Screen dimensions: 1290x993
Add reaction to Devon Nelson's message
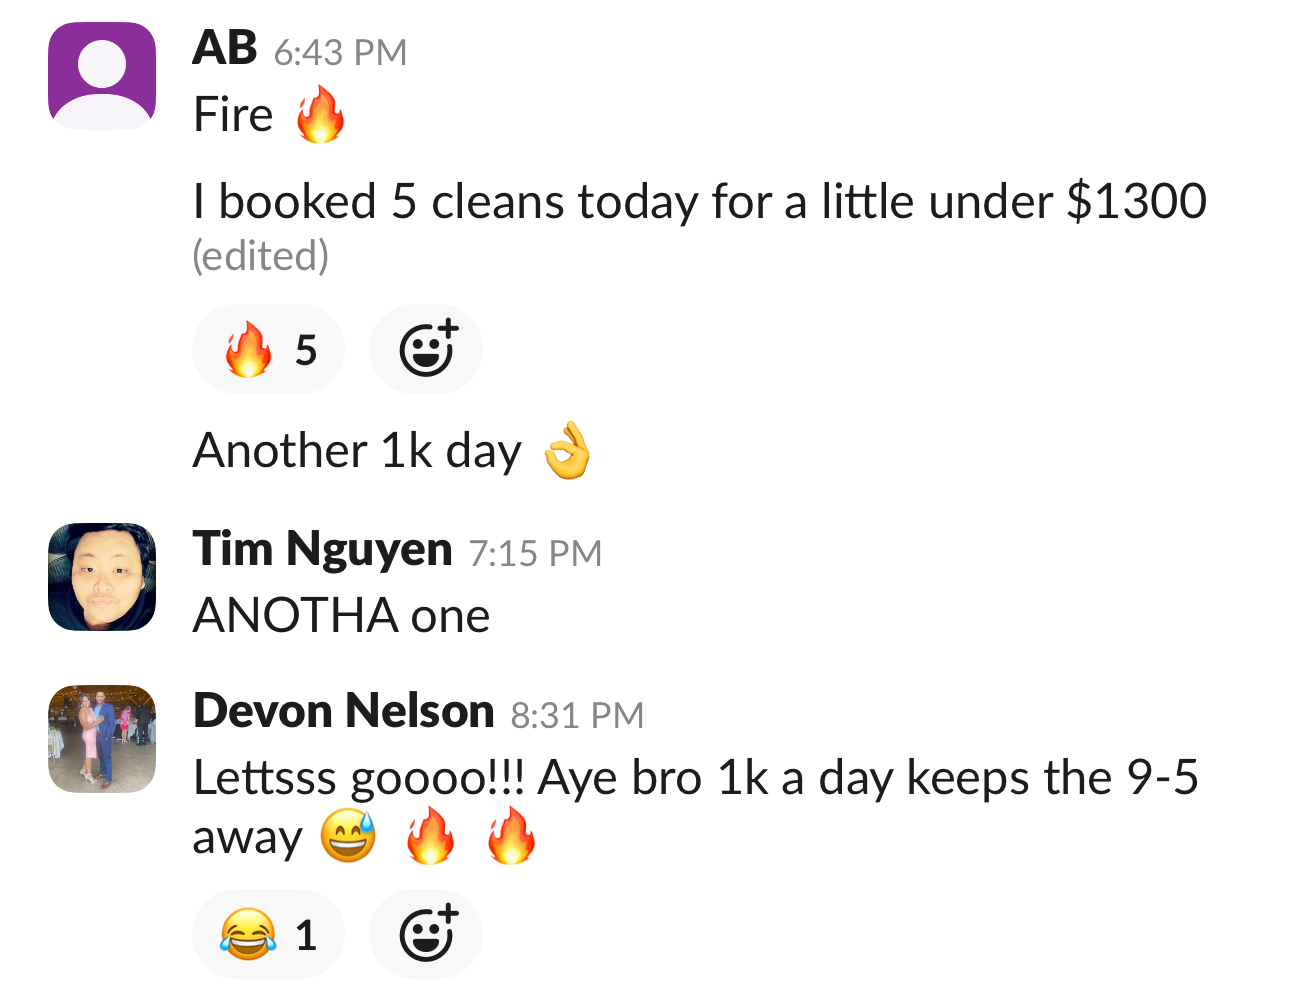pos(426,934)
